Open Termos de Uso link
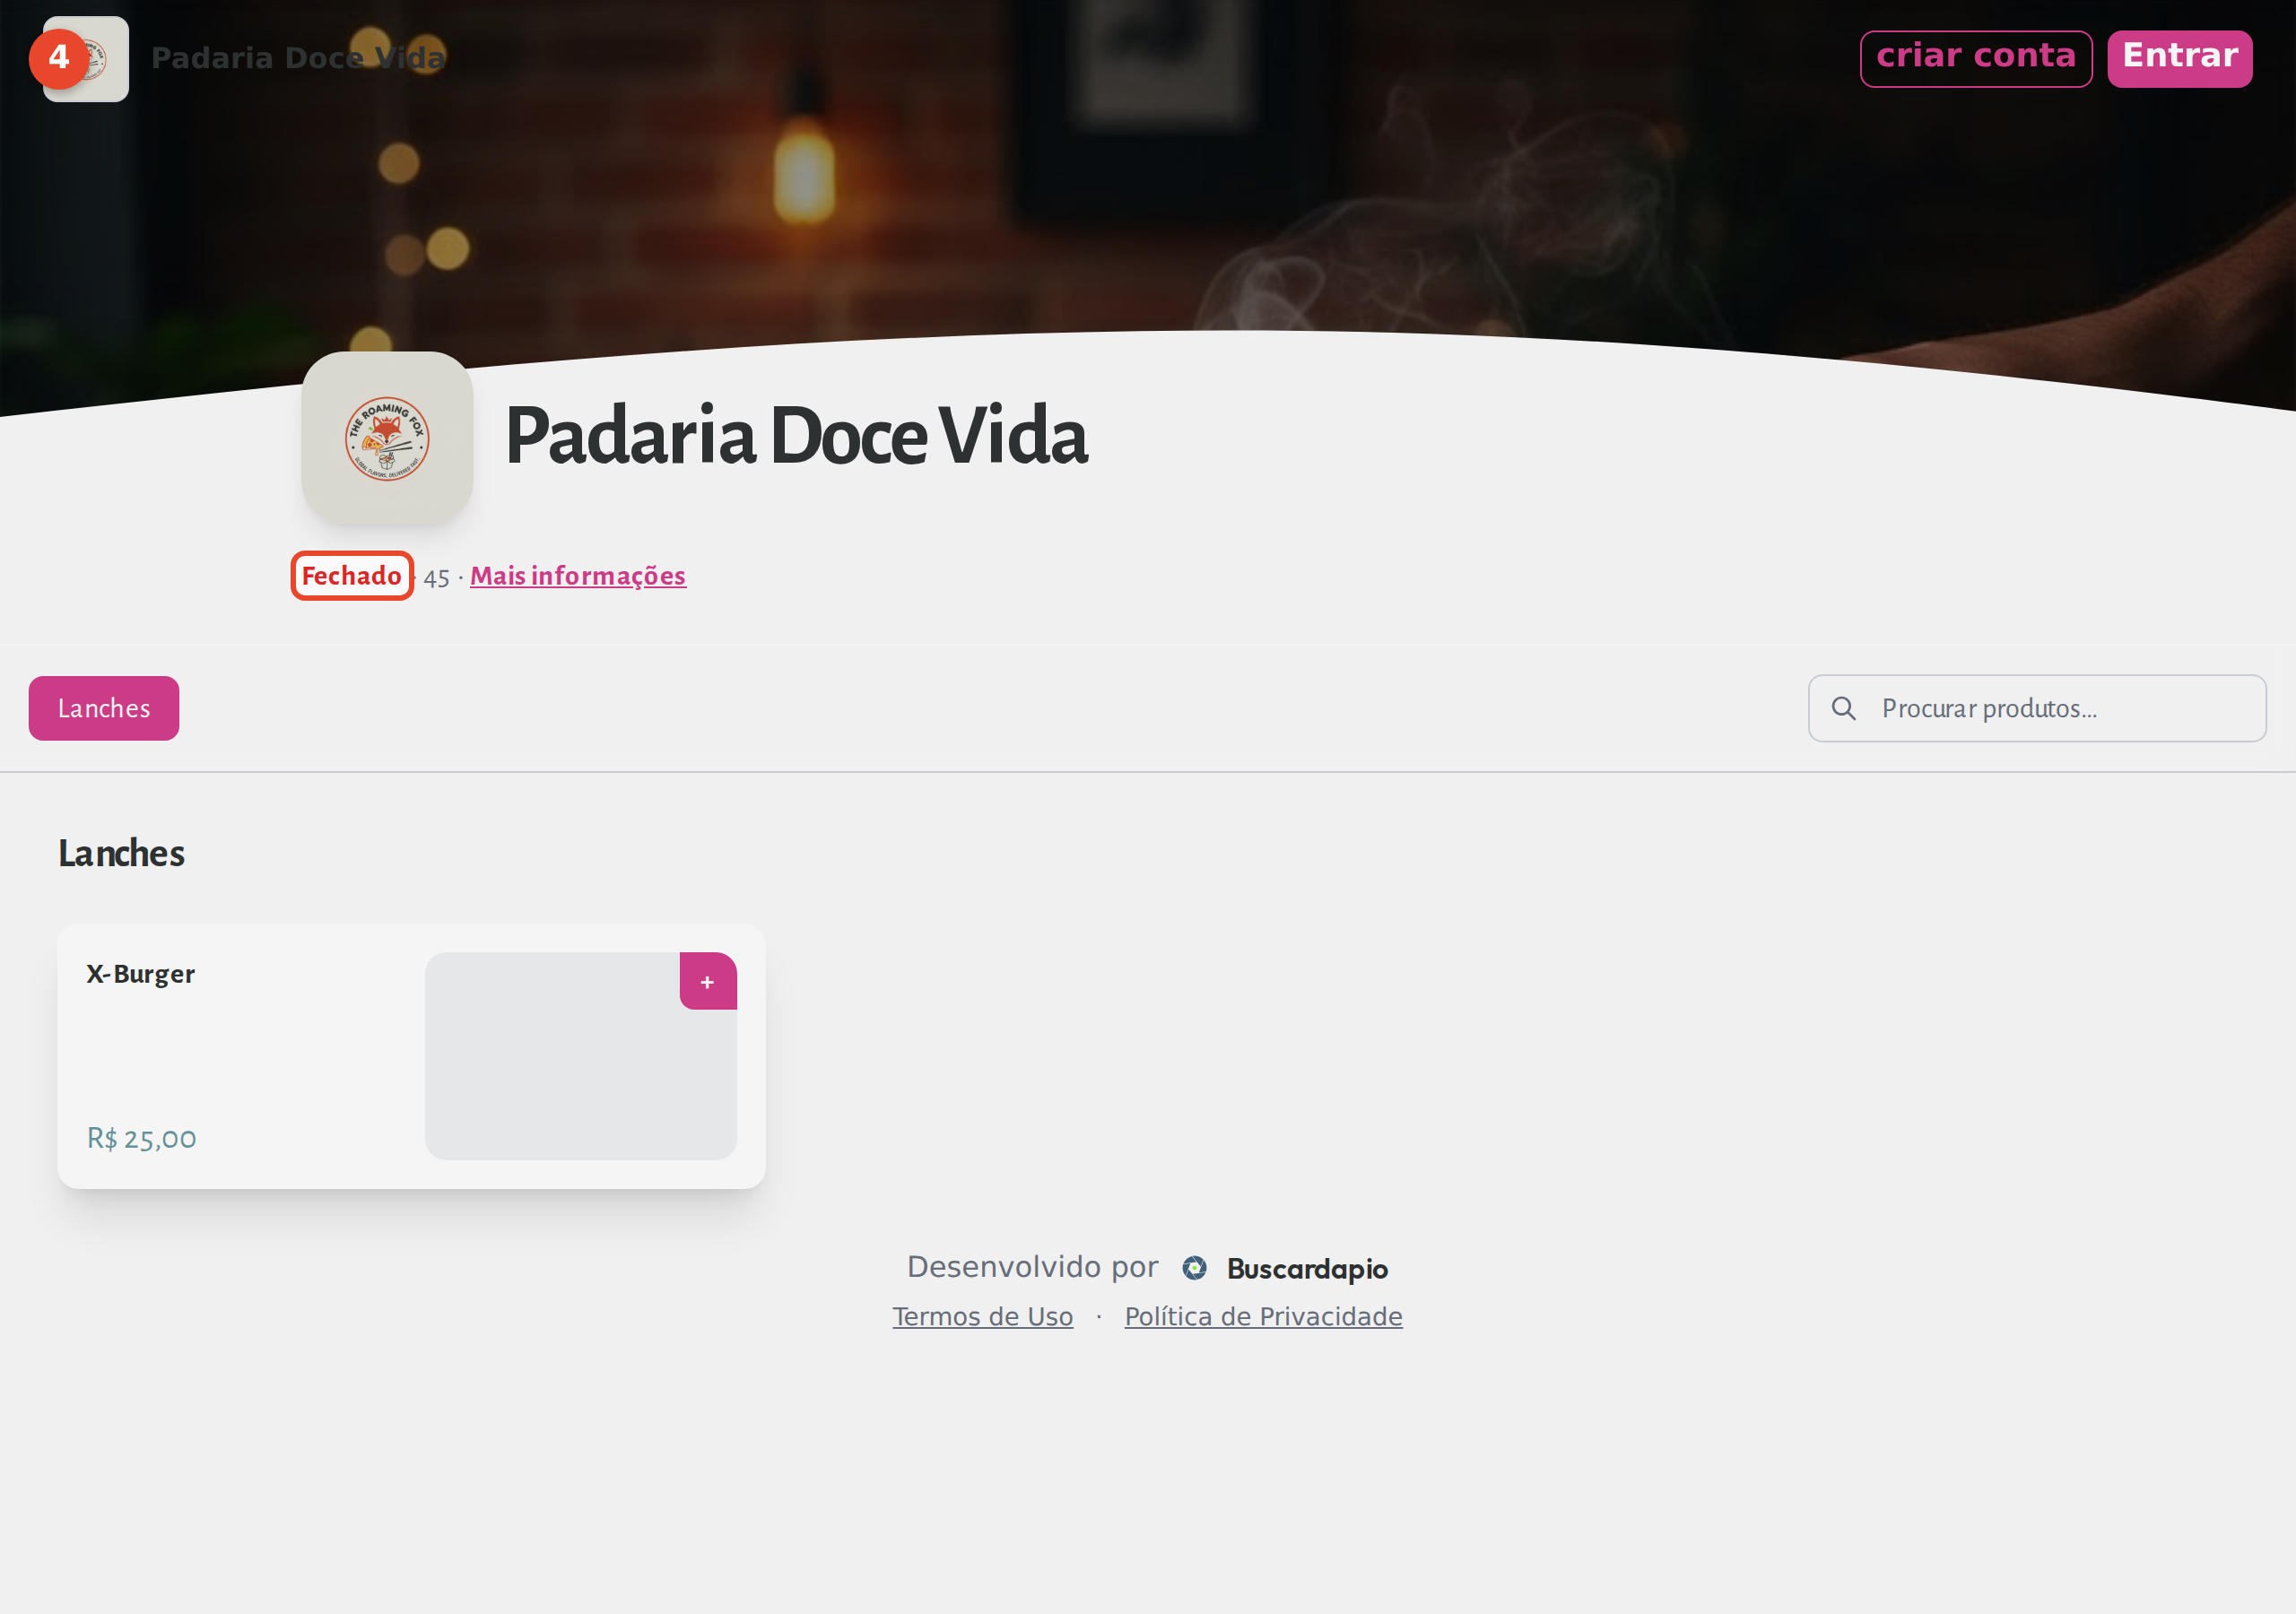The width and height of the screenshot is (2296, 1614). (x=982, y=1316)
